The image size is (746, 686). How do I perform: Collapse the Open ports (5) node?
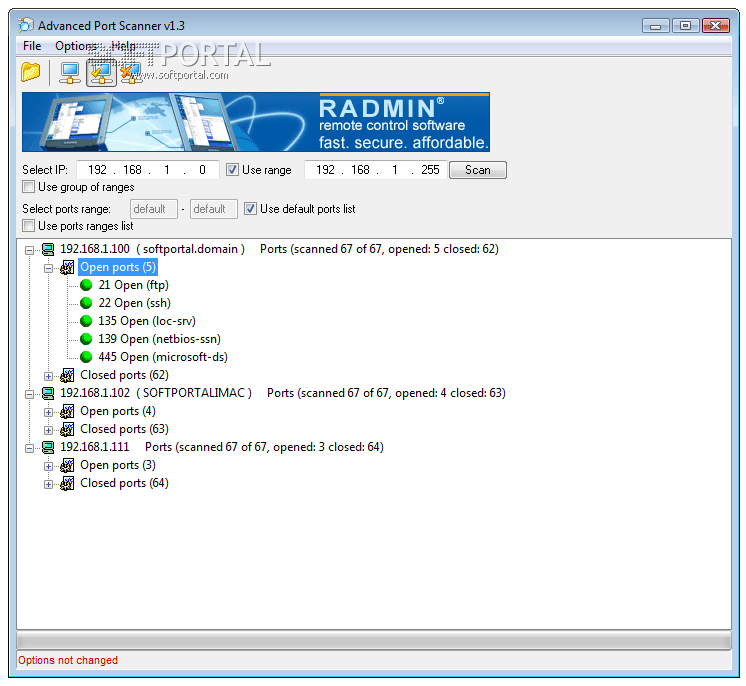click(x=49, y=268)
